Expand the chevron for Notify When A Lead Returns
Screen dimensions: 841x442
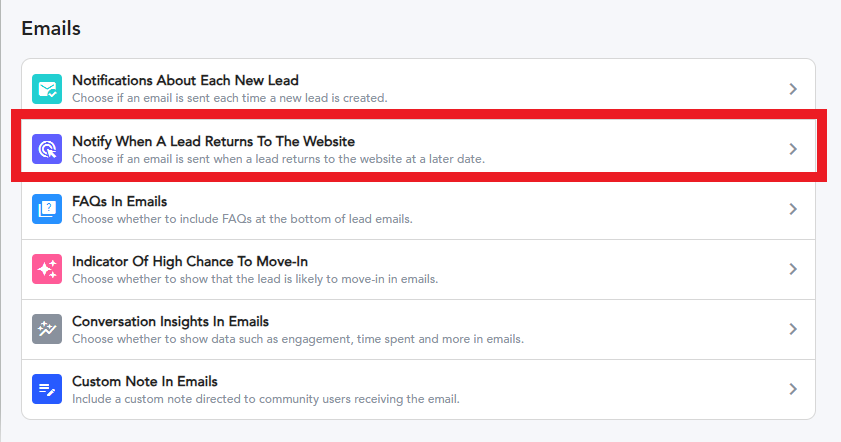click(x=793, y=149)
